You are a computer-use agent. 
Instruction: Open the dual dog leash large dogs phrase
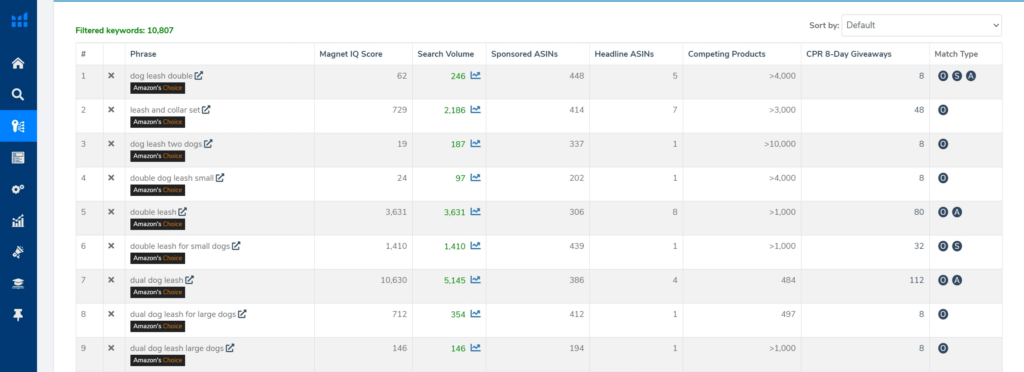[176, 348]
